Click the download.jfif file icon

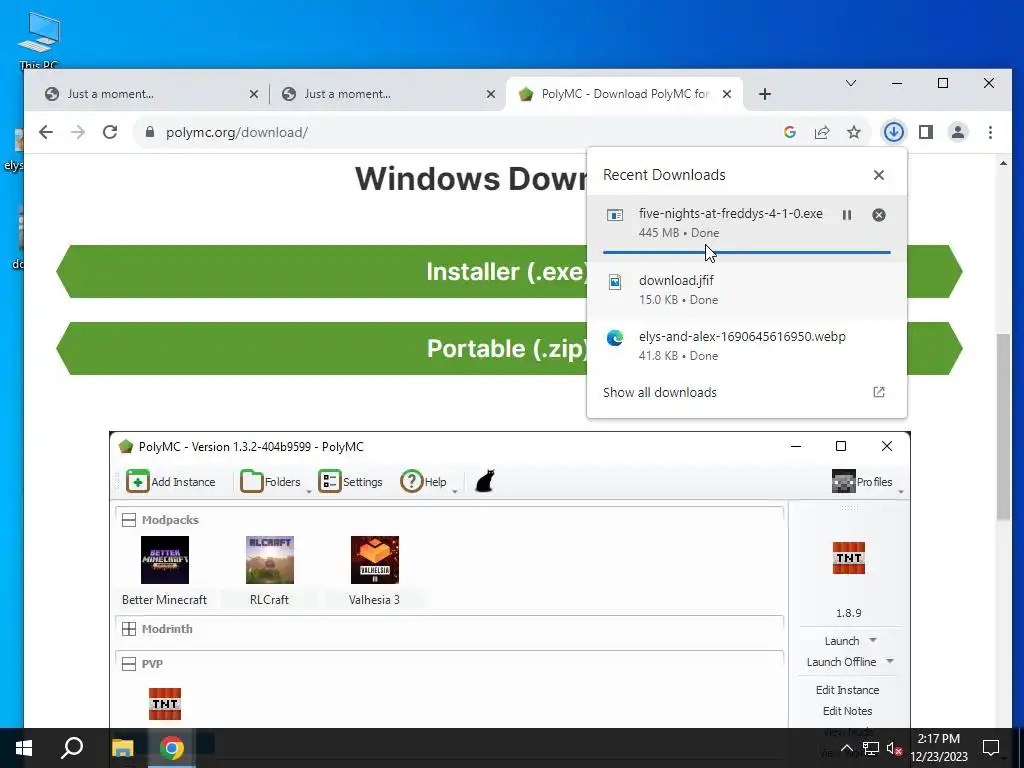[x=615, y=281]
